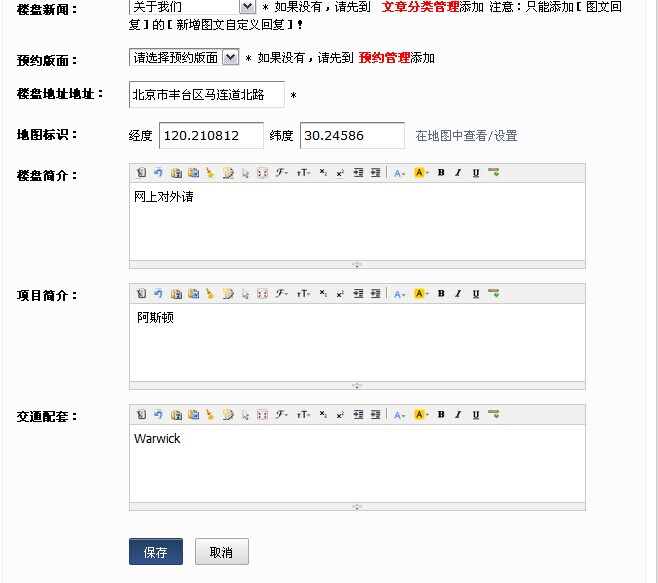The width and height of the screenshot is (658, 583).
Task: Click Superscript icon in 交通配套 editor toolbar
Action: click(340, 413)
